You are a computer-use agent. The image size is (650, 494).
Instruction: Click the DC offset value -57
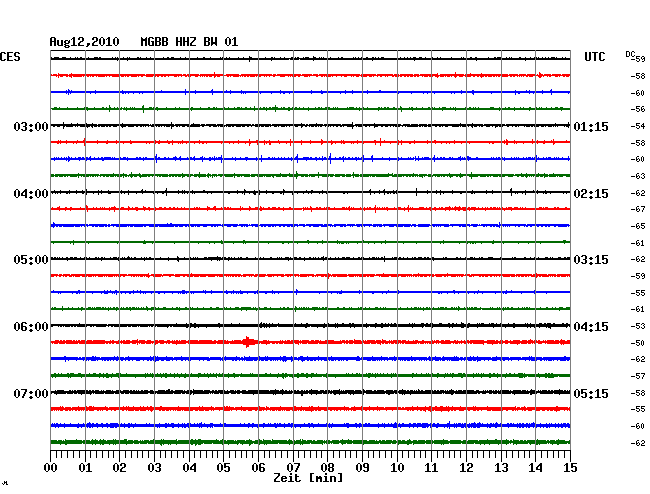point(638,376)
